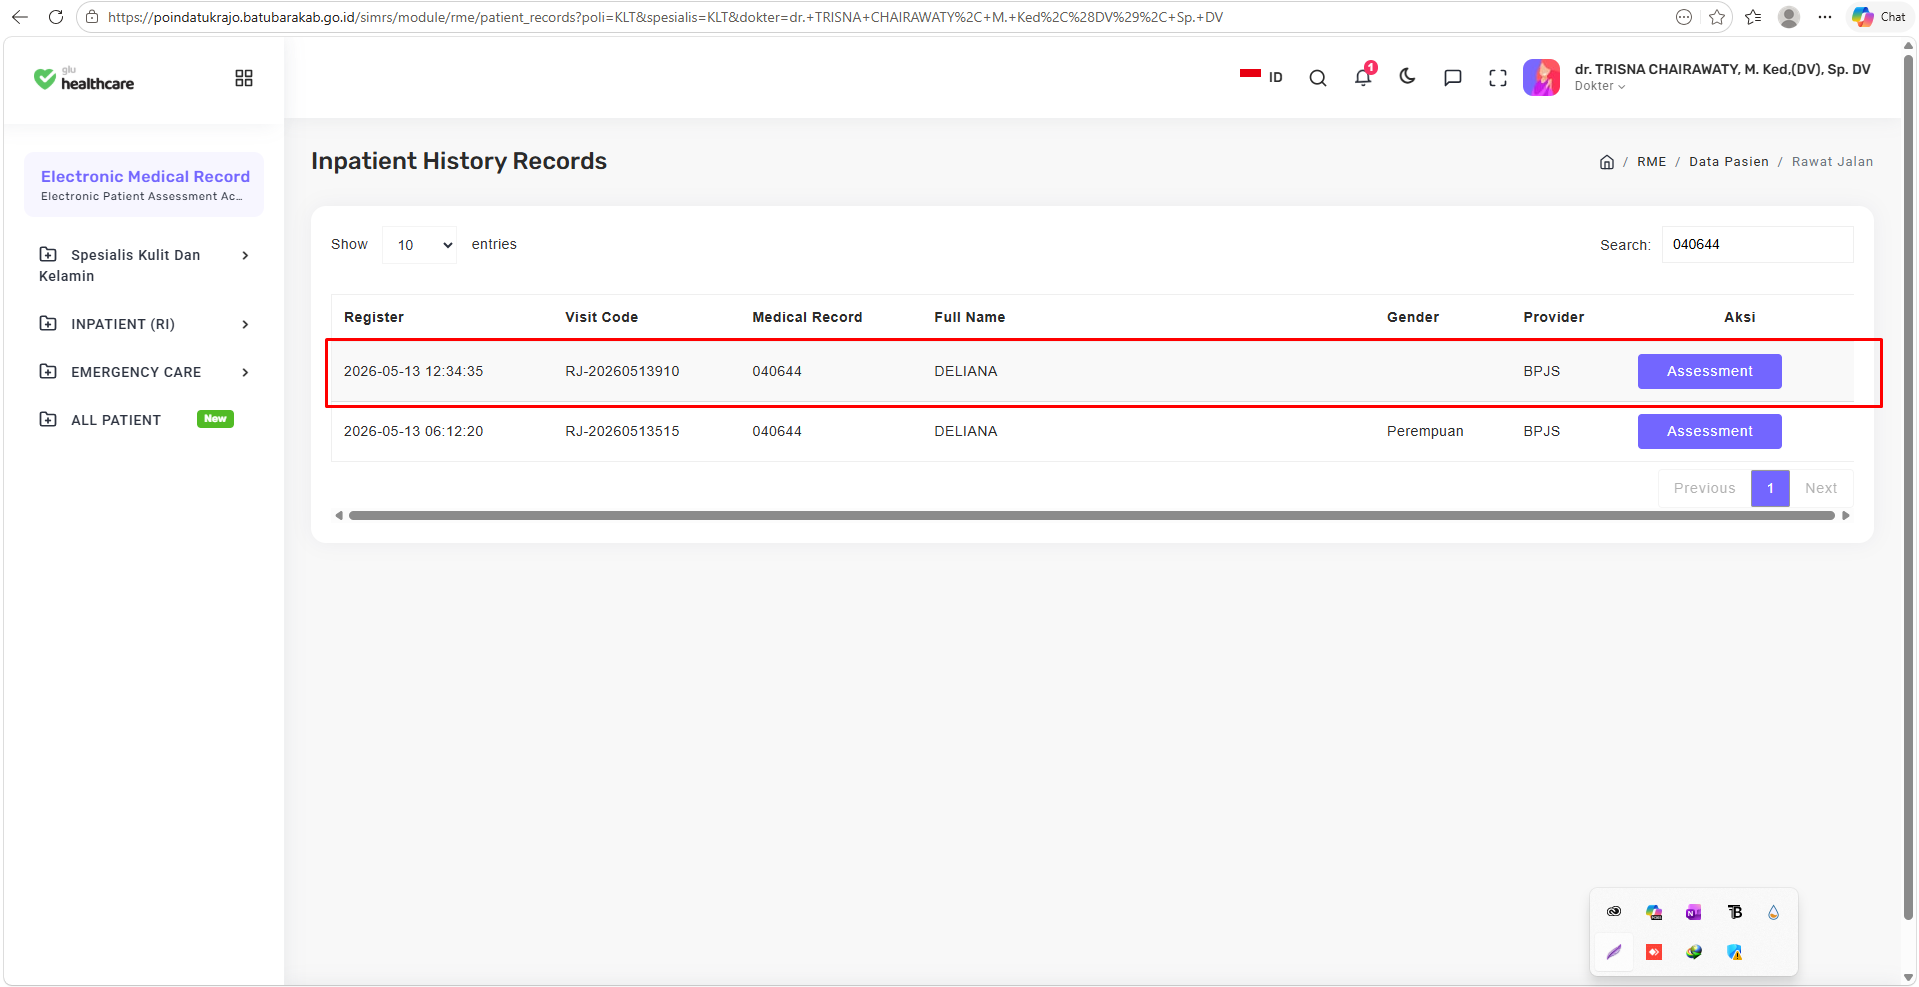Open Copilot Chat in browser toolbar
1919x987 pixels.
pos(1879,17)
